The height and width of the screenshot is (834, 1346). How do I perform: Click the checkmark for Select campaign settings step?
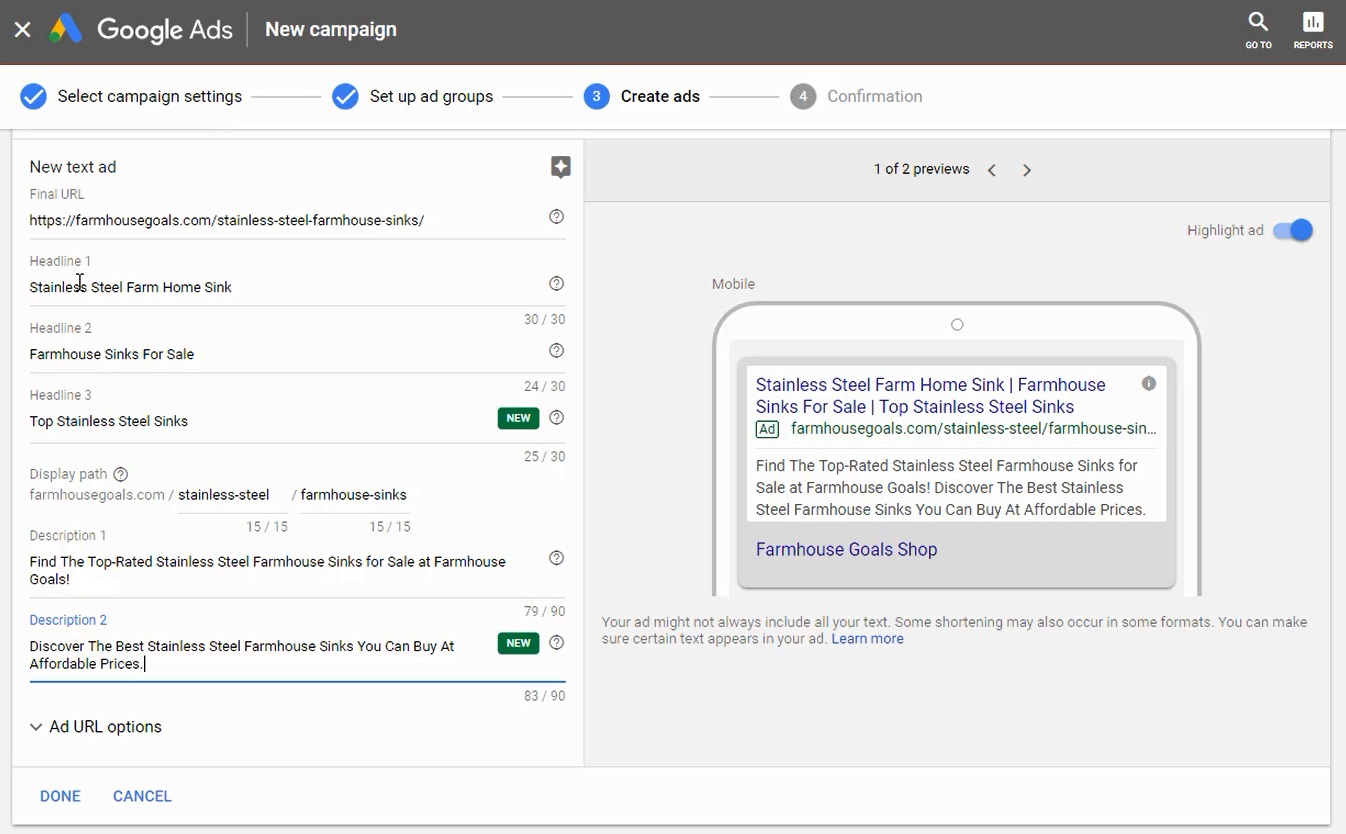click(33, 97)
